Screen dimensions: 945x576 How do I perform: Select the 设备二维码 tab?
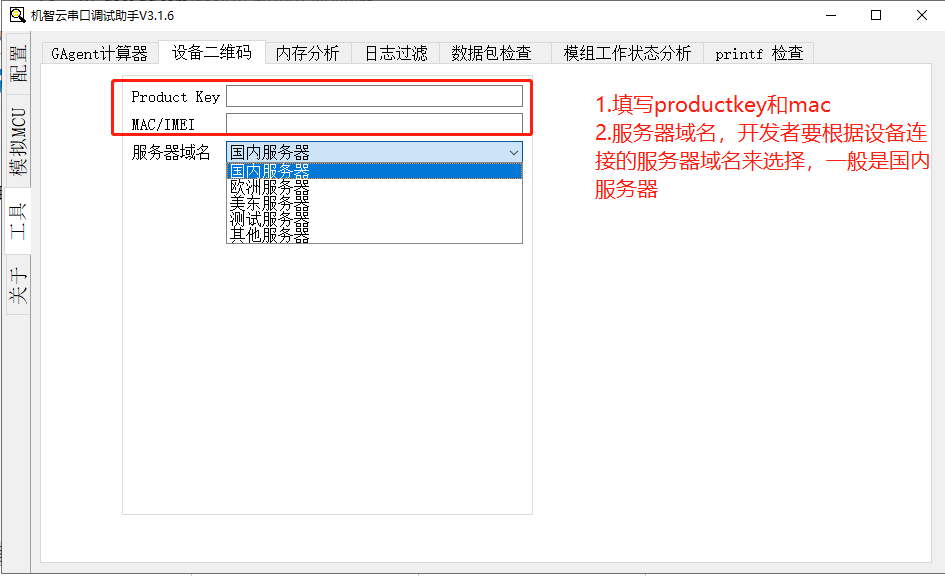211,53
